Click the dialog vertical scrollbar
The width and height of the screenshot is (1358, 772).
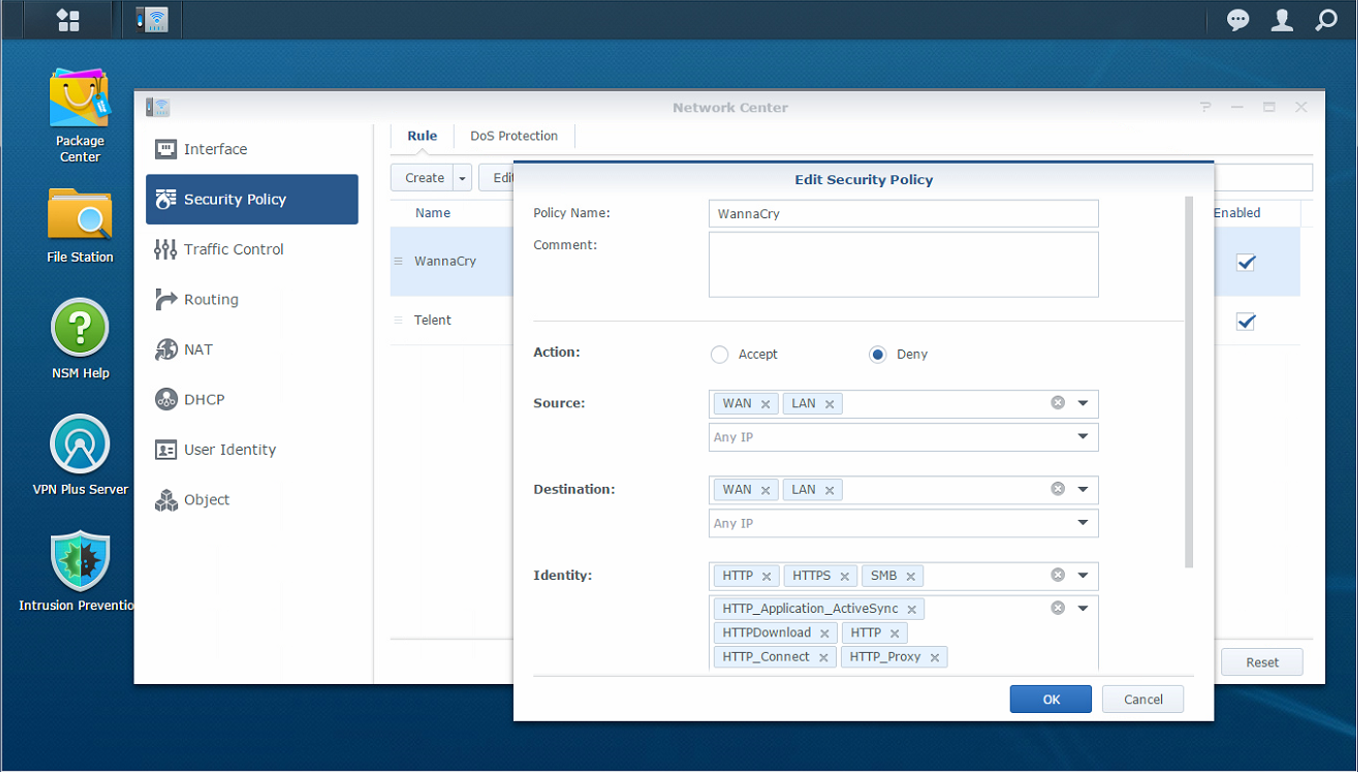[x=1188, y=380]
